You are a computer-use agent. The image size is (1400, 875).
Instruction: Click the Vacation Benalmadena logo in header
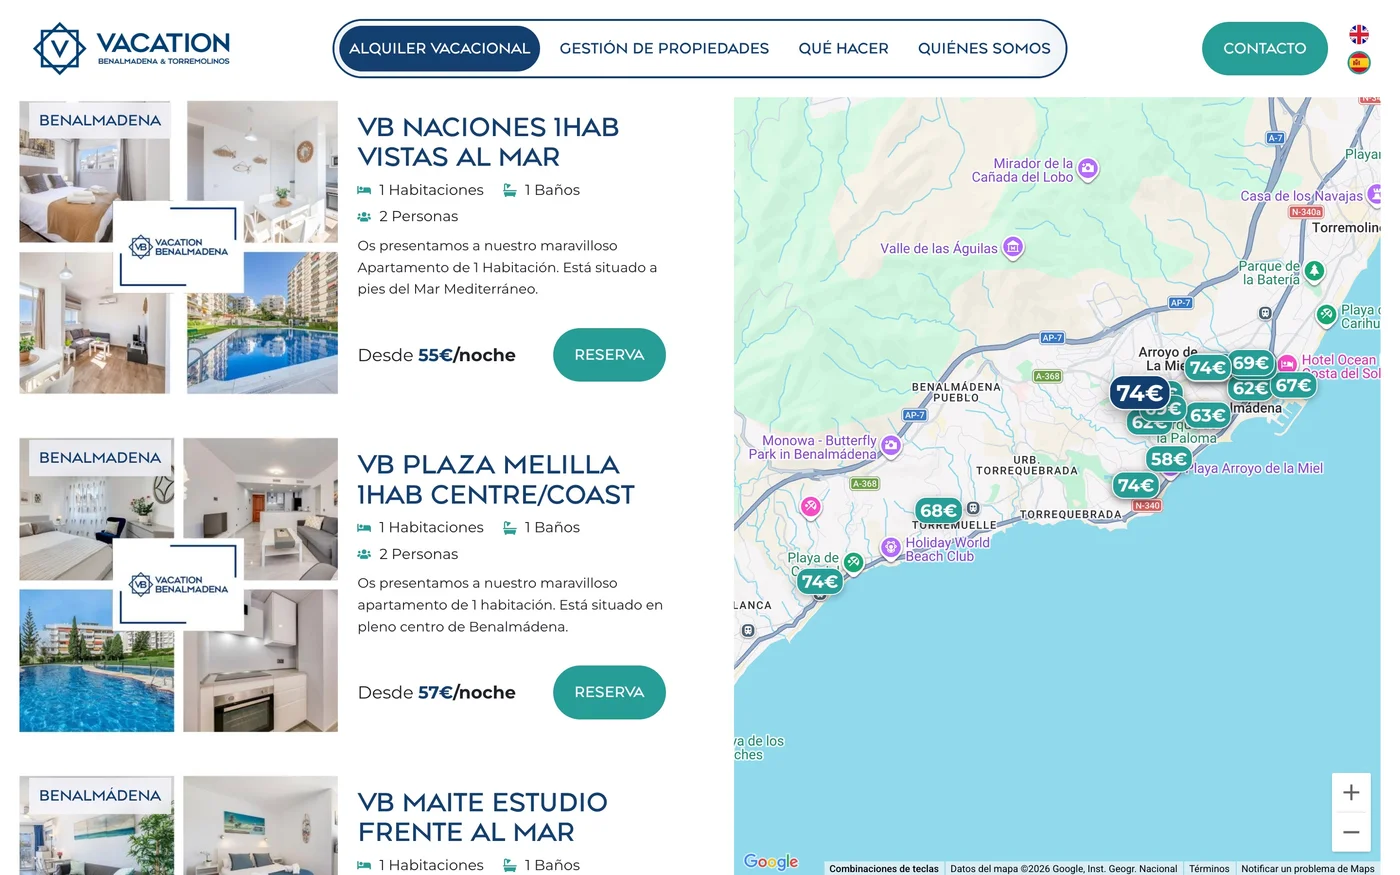(132, 48)
